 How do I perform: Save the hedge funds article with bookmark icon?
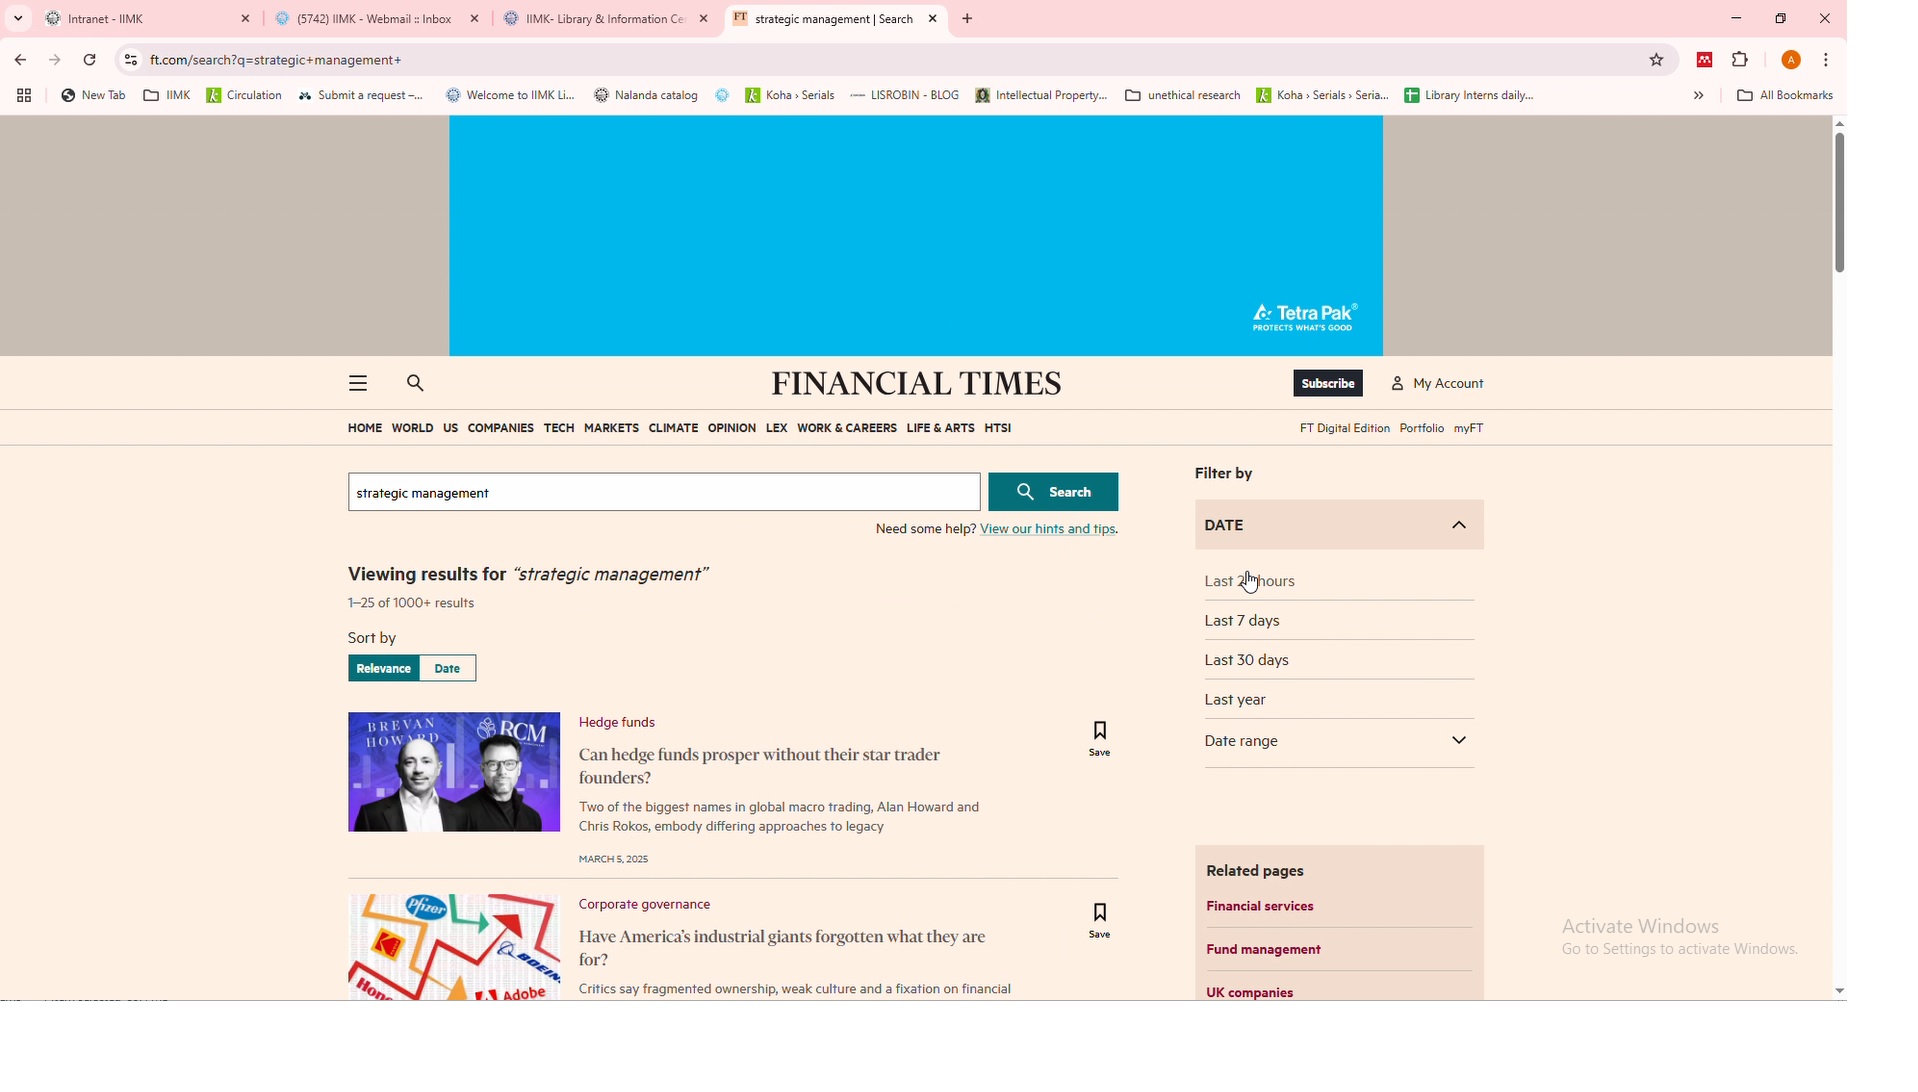click(x=1100, y=739)
